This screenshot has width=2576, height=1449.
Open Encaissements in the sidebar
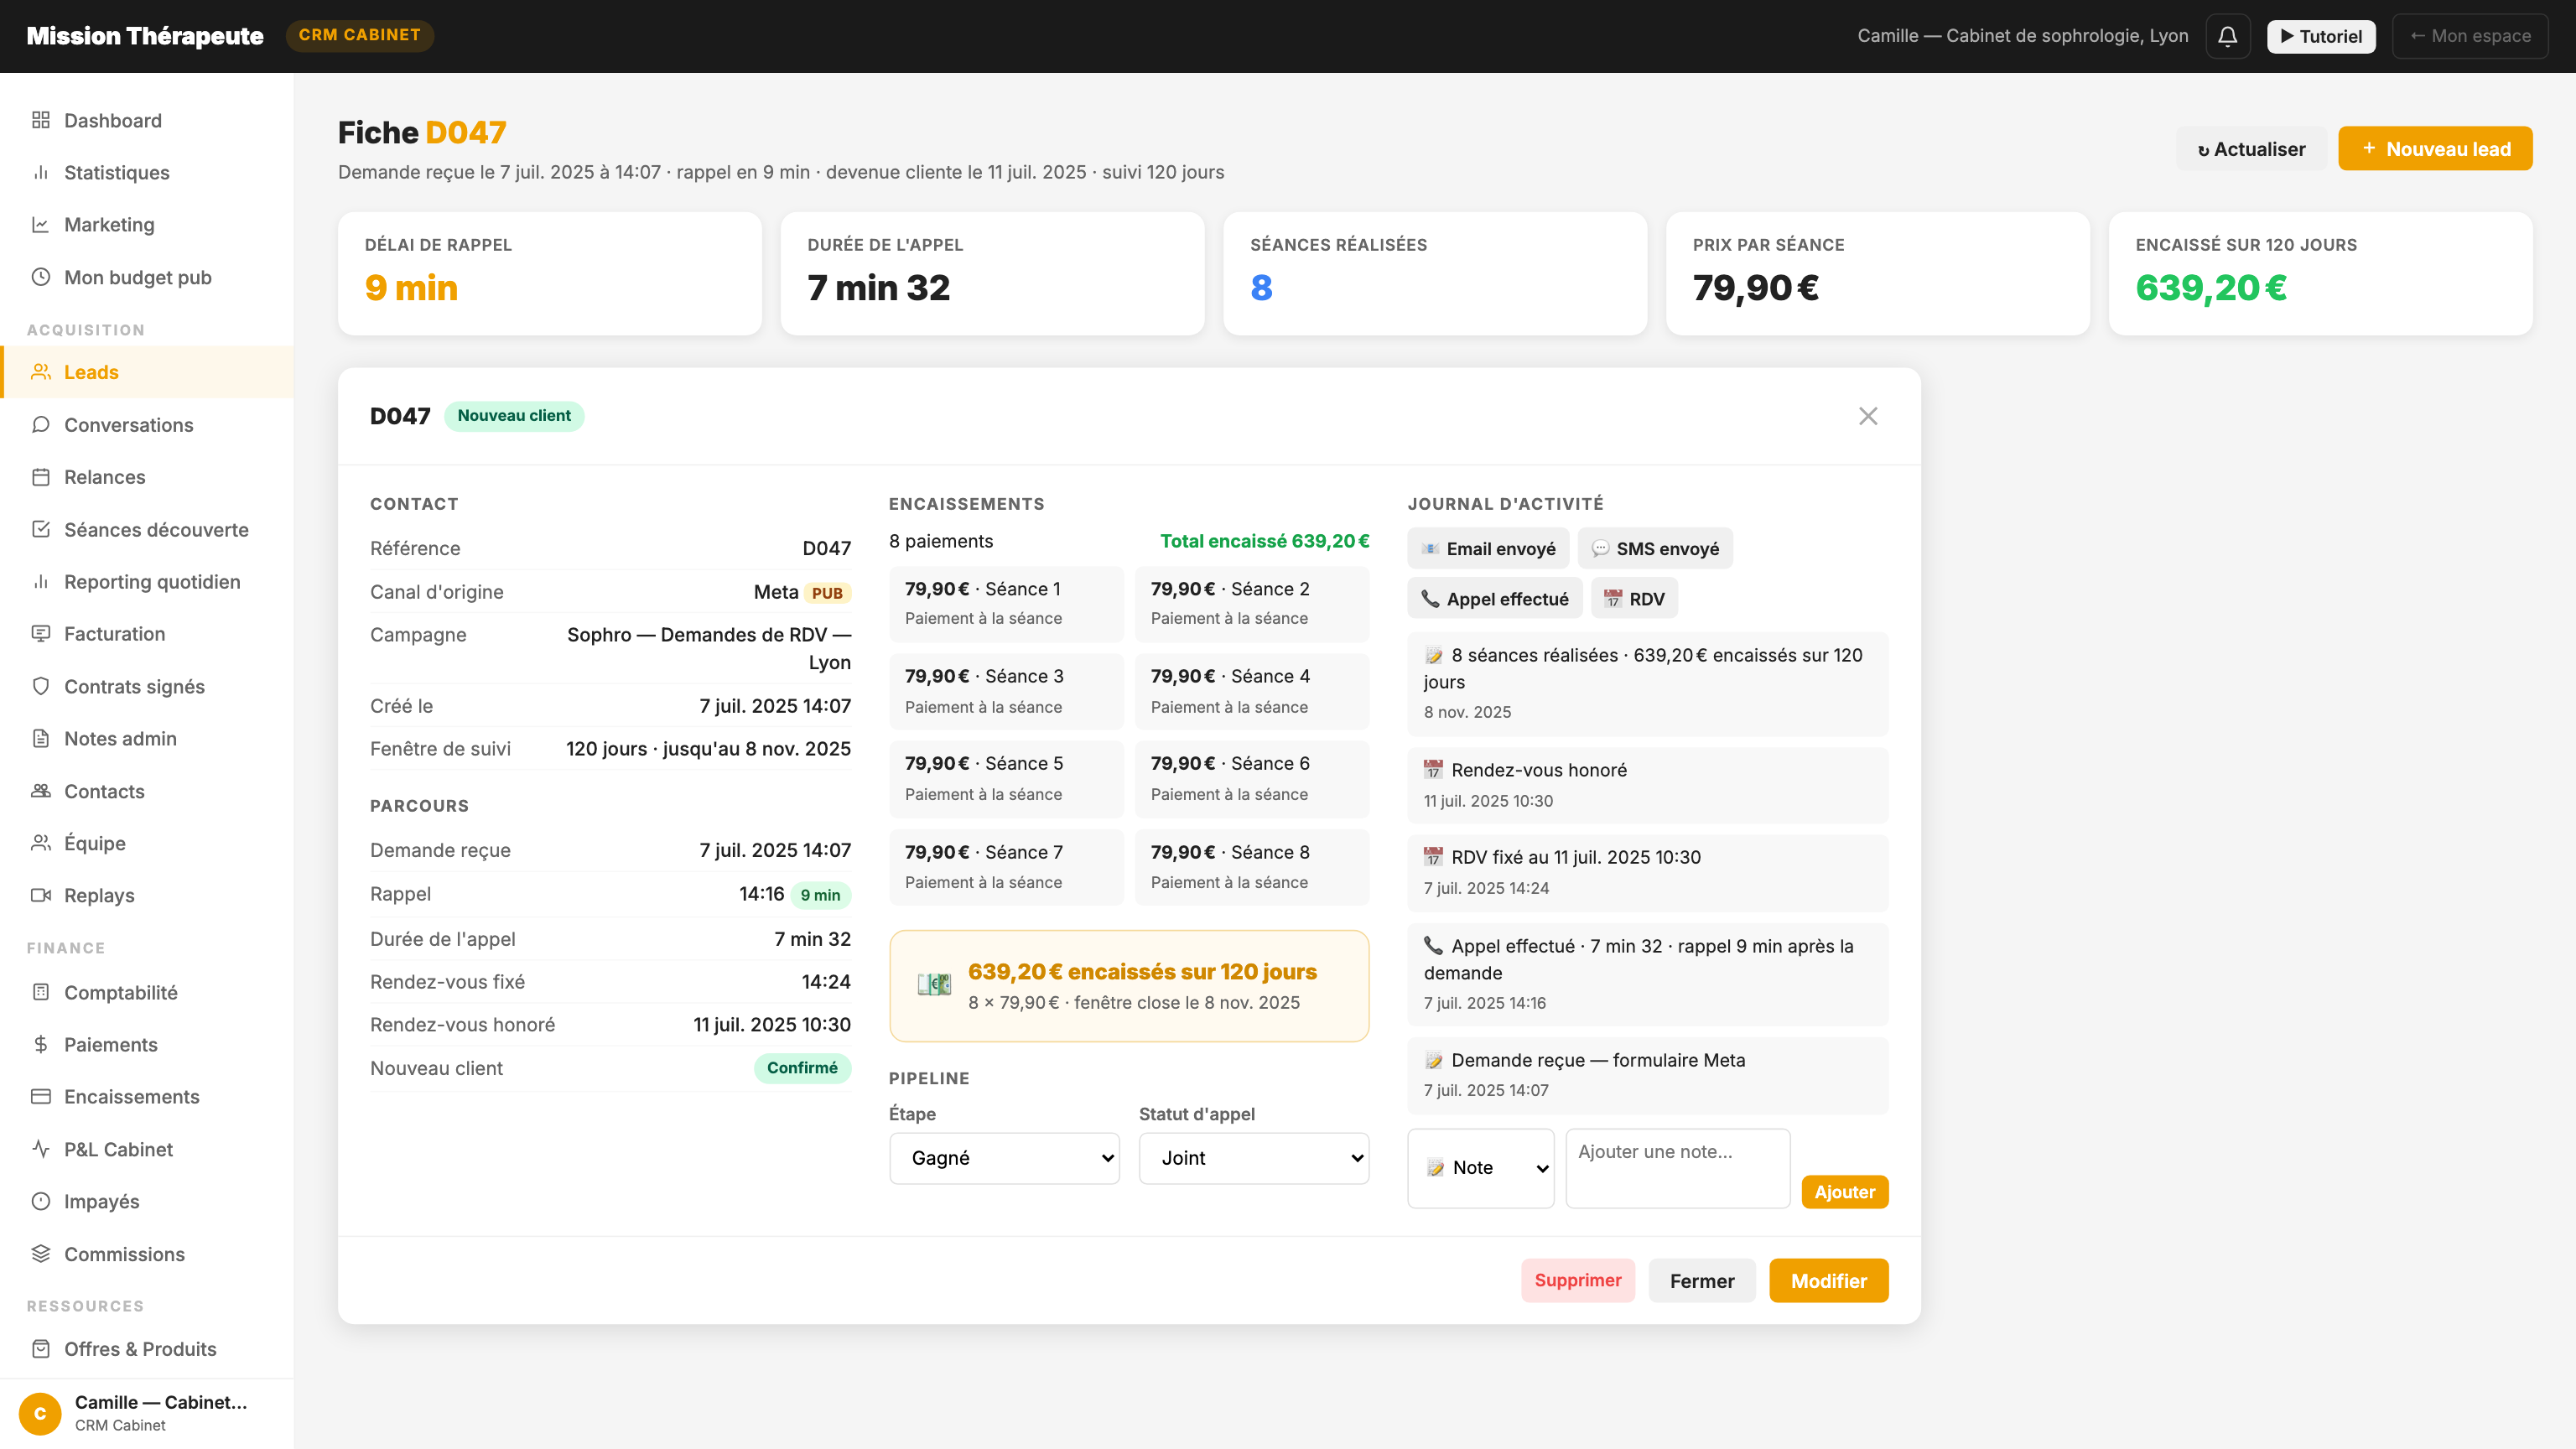coord(147,1096)
